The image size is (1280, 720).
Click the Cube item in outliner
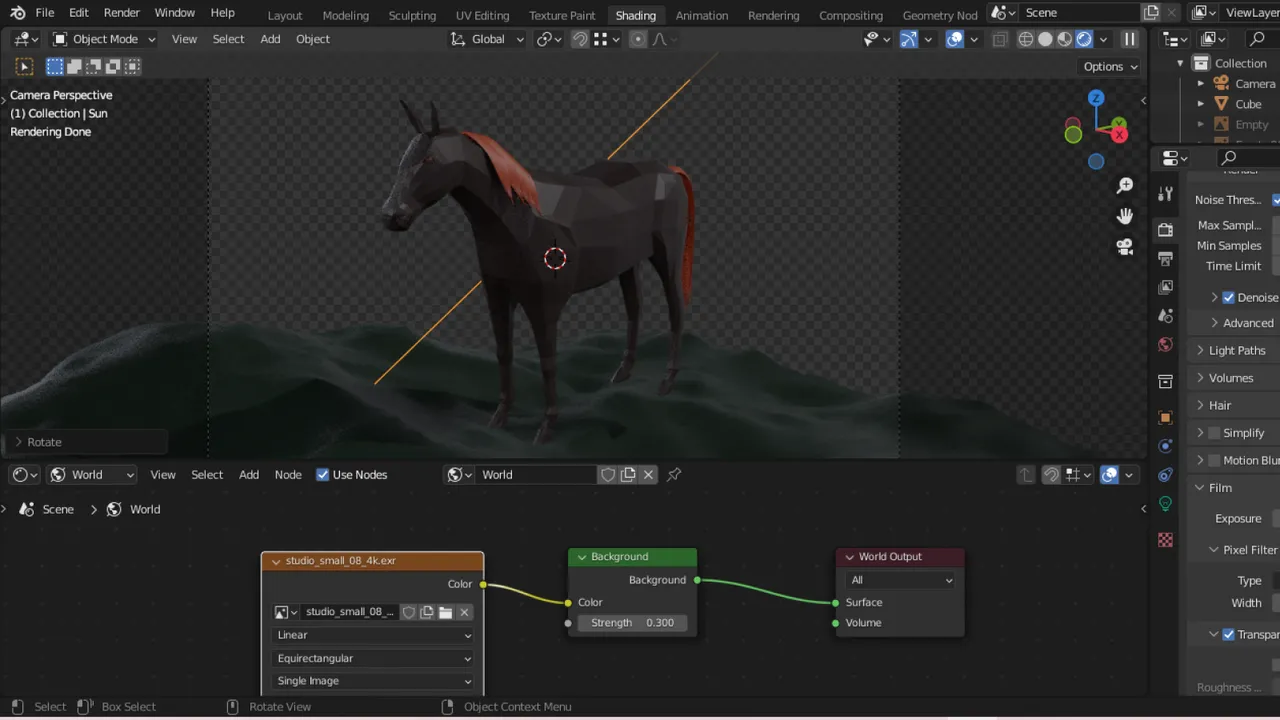tap(1248, 104)
